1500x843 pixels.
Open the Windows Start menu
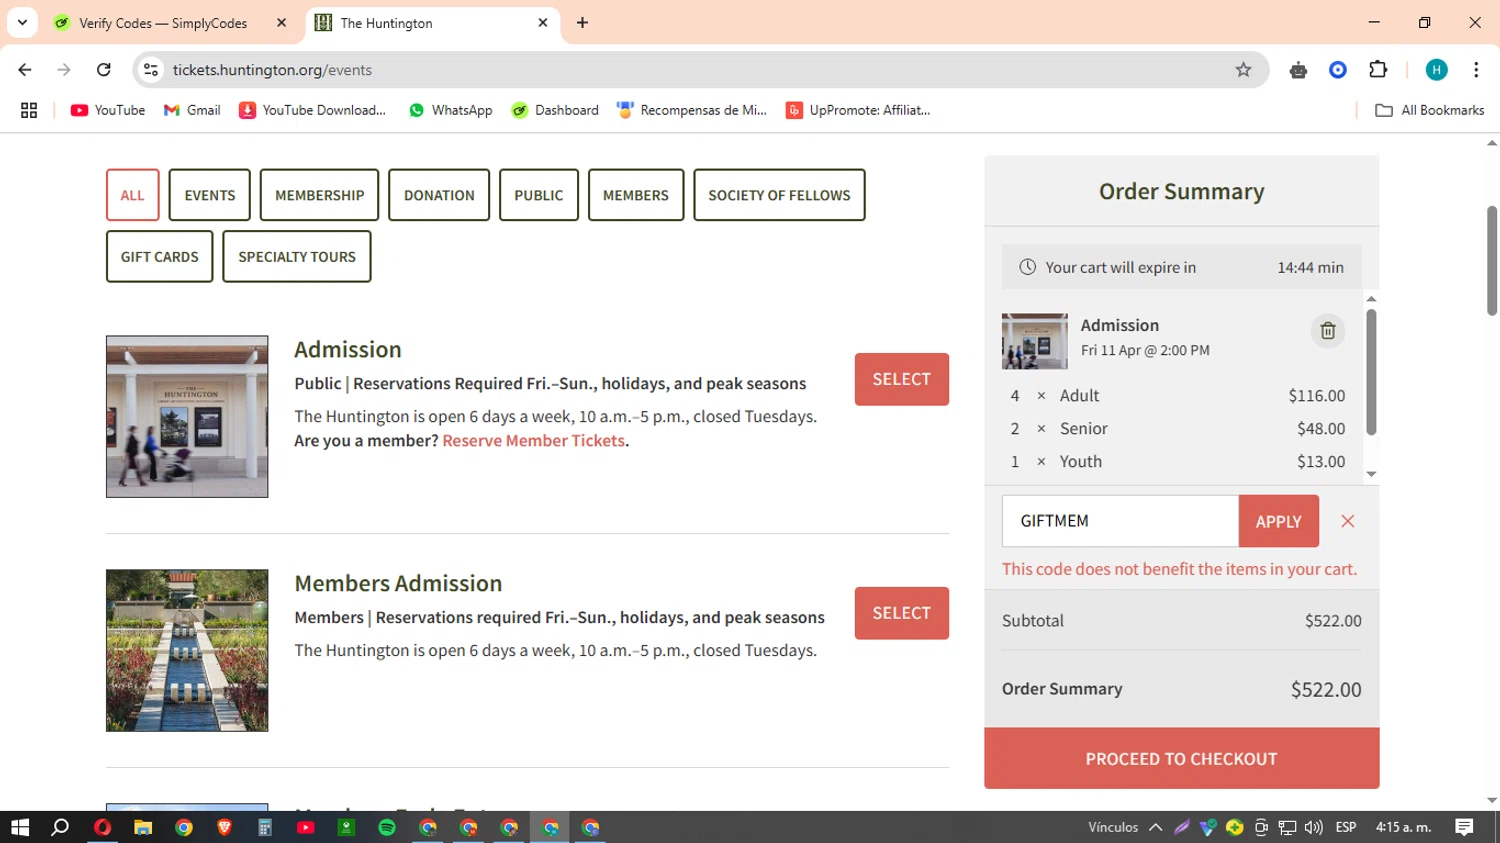[x=20, y=827]
